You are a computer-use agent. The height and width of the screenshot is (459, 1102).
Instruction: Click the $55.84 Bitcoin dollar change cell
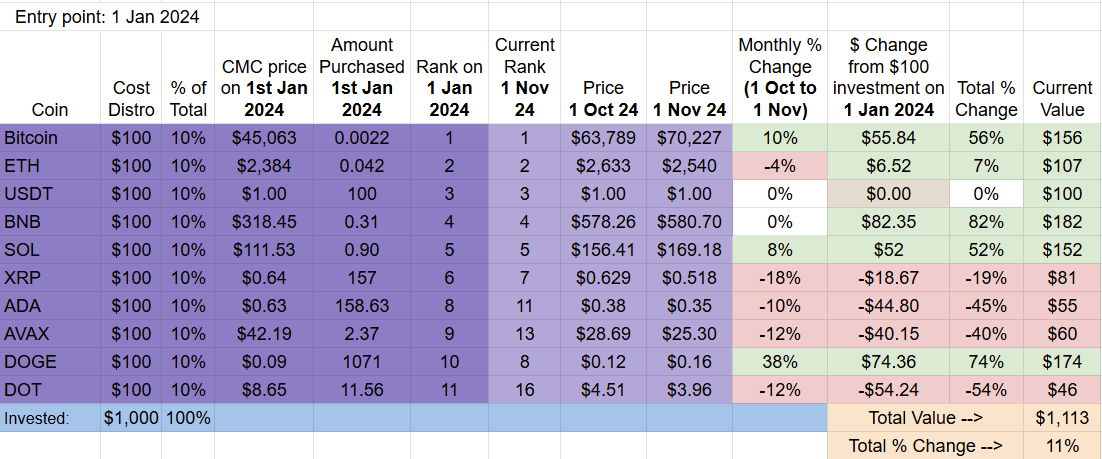point(888,138)
